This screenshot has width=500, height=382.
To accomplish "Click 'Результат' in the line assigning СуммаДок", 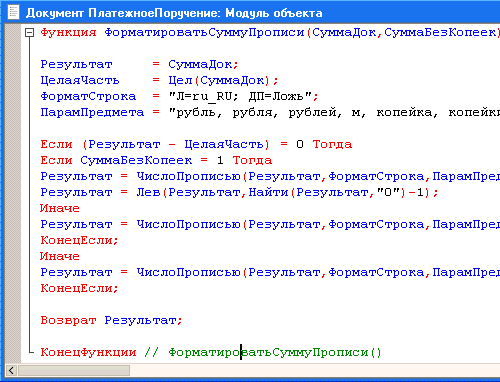I will tap(76, 64).
